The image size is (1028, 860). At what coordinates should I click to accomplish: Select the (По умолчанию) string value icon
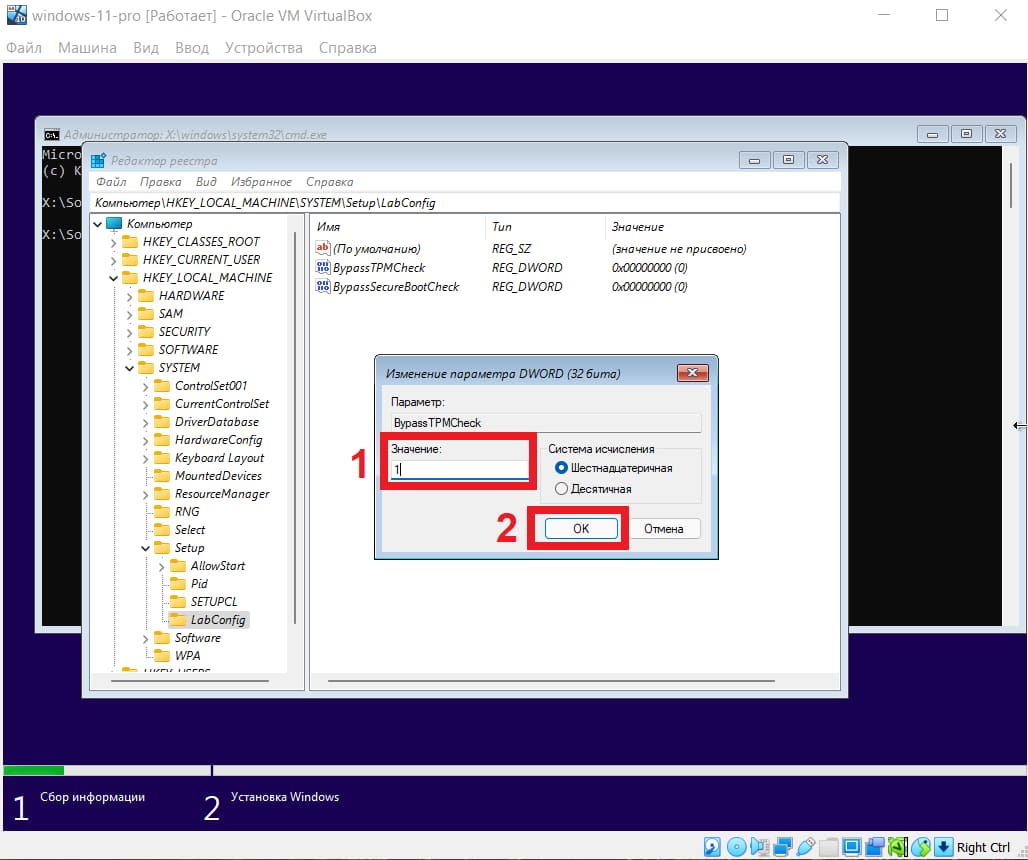tap(323, 248)
